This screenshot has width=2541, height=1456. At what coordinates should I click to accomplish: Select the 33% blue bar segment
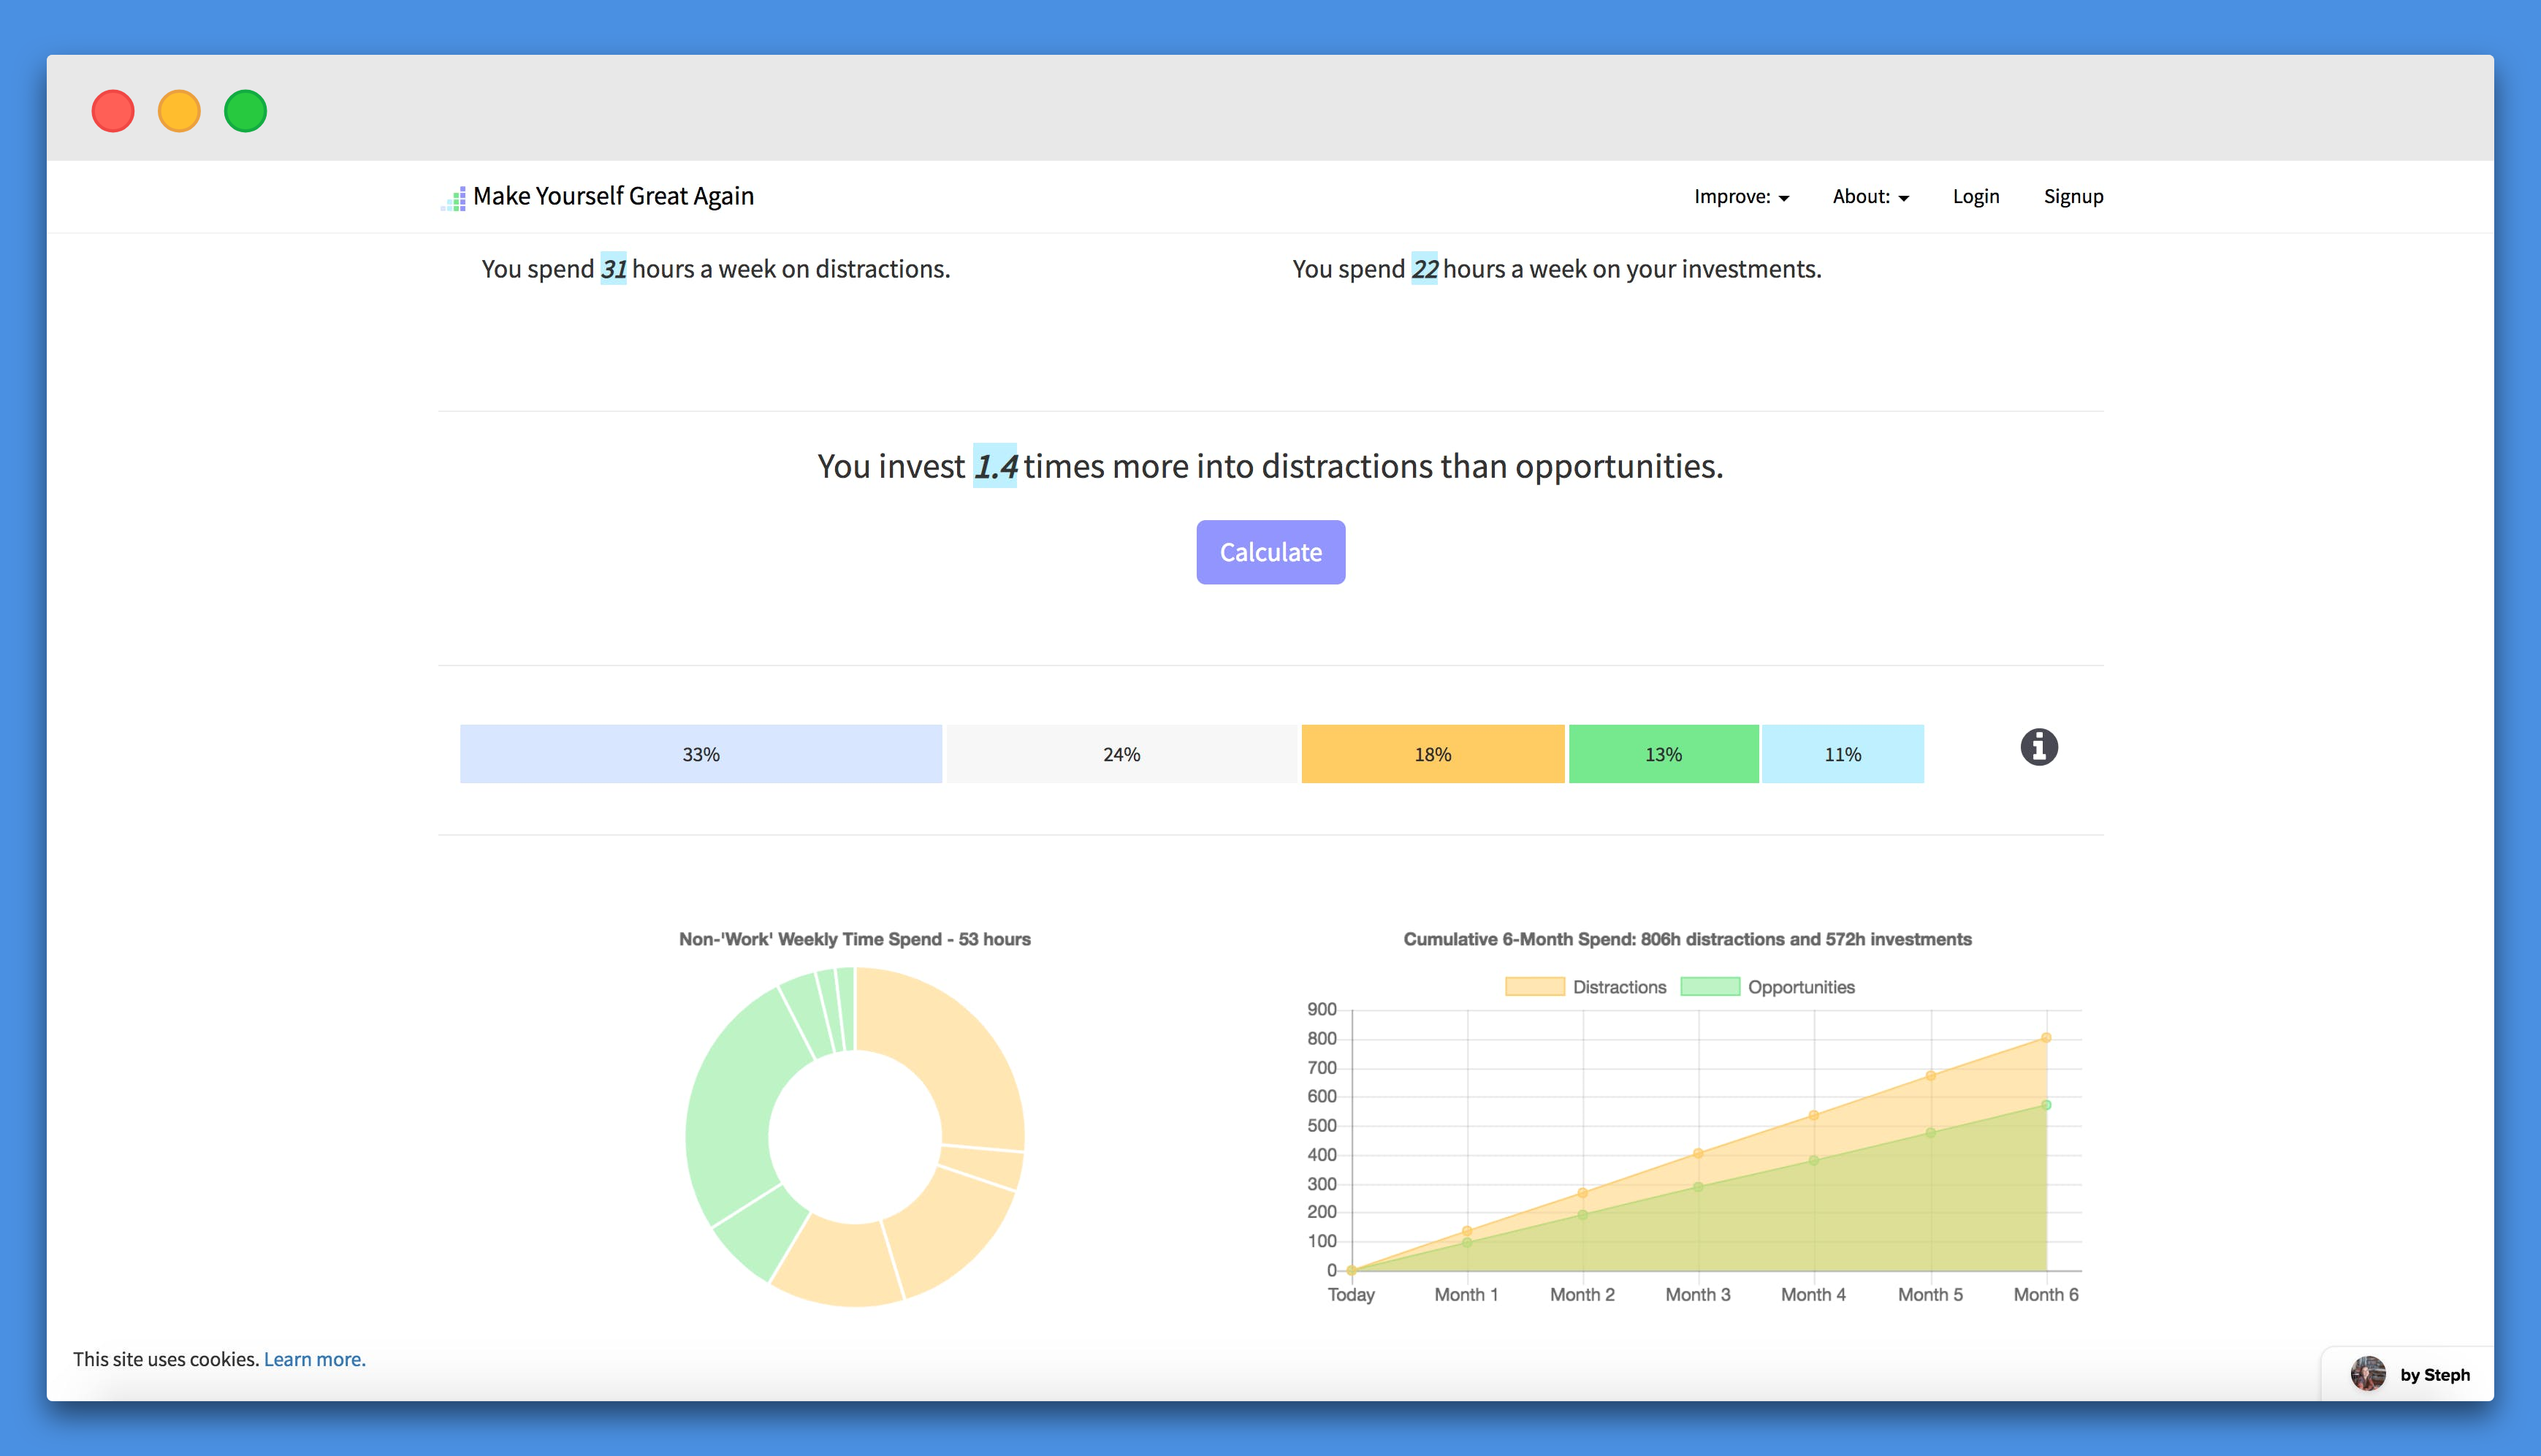(700, 754)
